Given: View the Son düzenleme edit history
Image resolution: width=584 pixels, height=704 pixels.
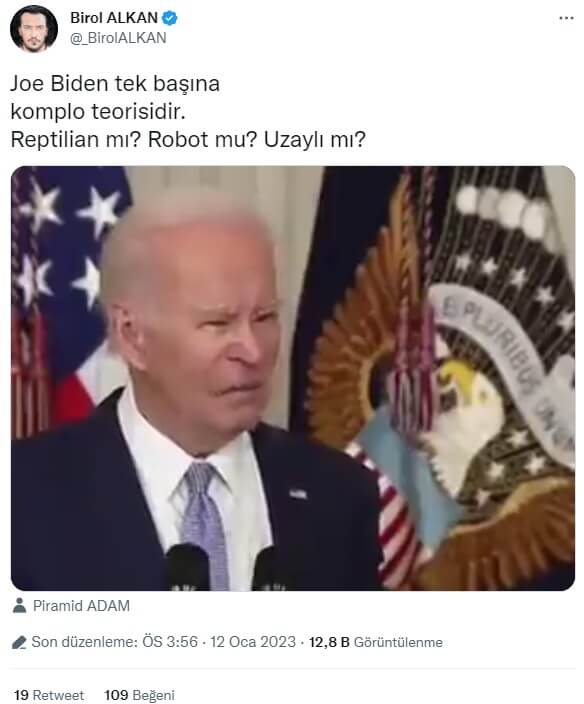Looking at the screenshot, I should [84, 642].
